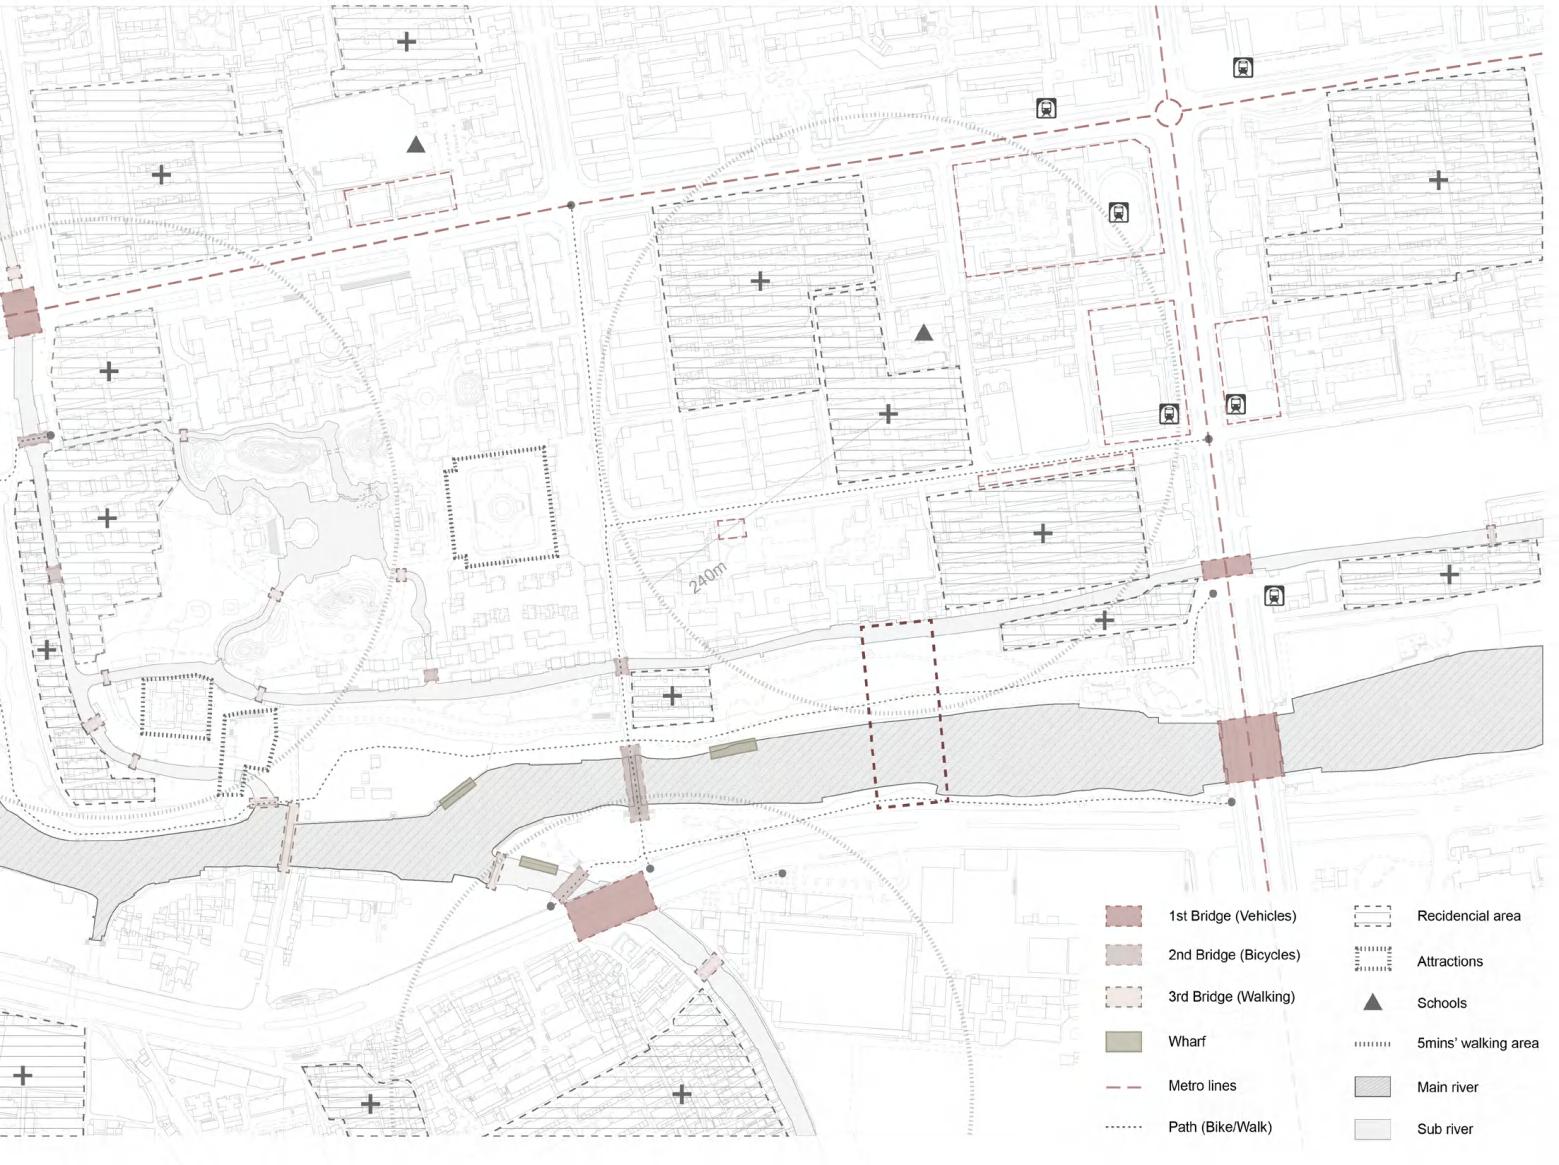1559x1165 pixels.
Task: Select the 2nd Bridge (Bicycles) legend swatch
Action: tap(1123, 955)
